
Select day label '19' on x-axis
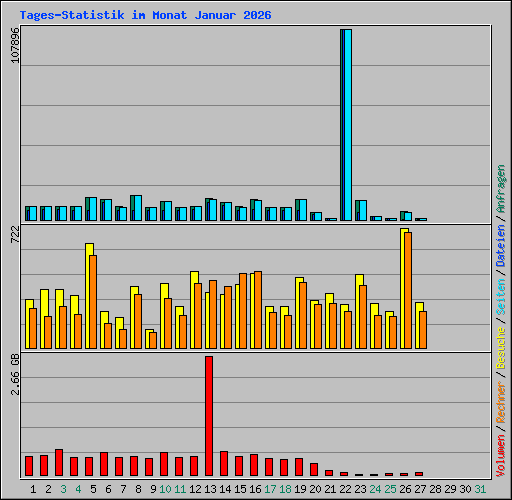click(x=300, y=489)
